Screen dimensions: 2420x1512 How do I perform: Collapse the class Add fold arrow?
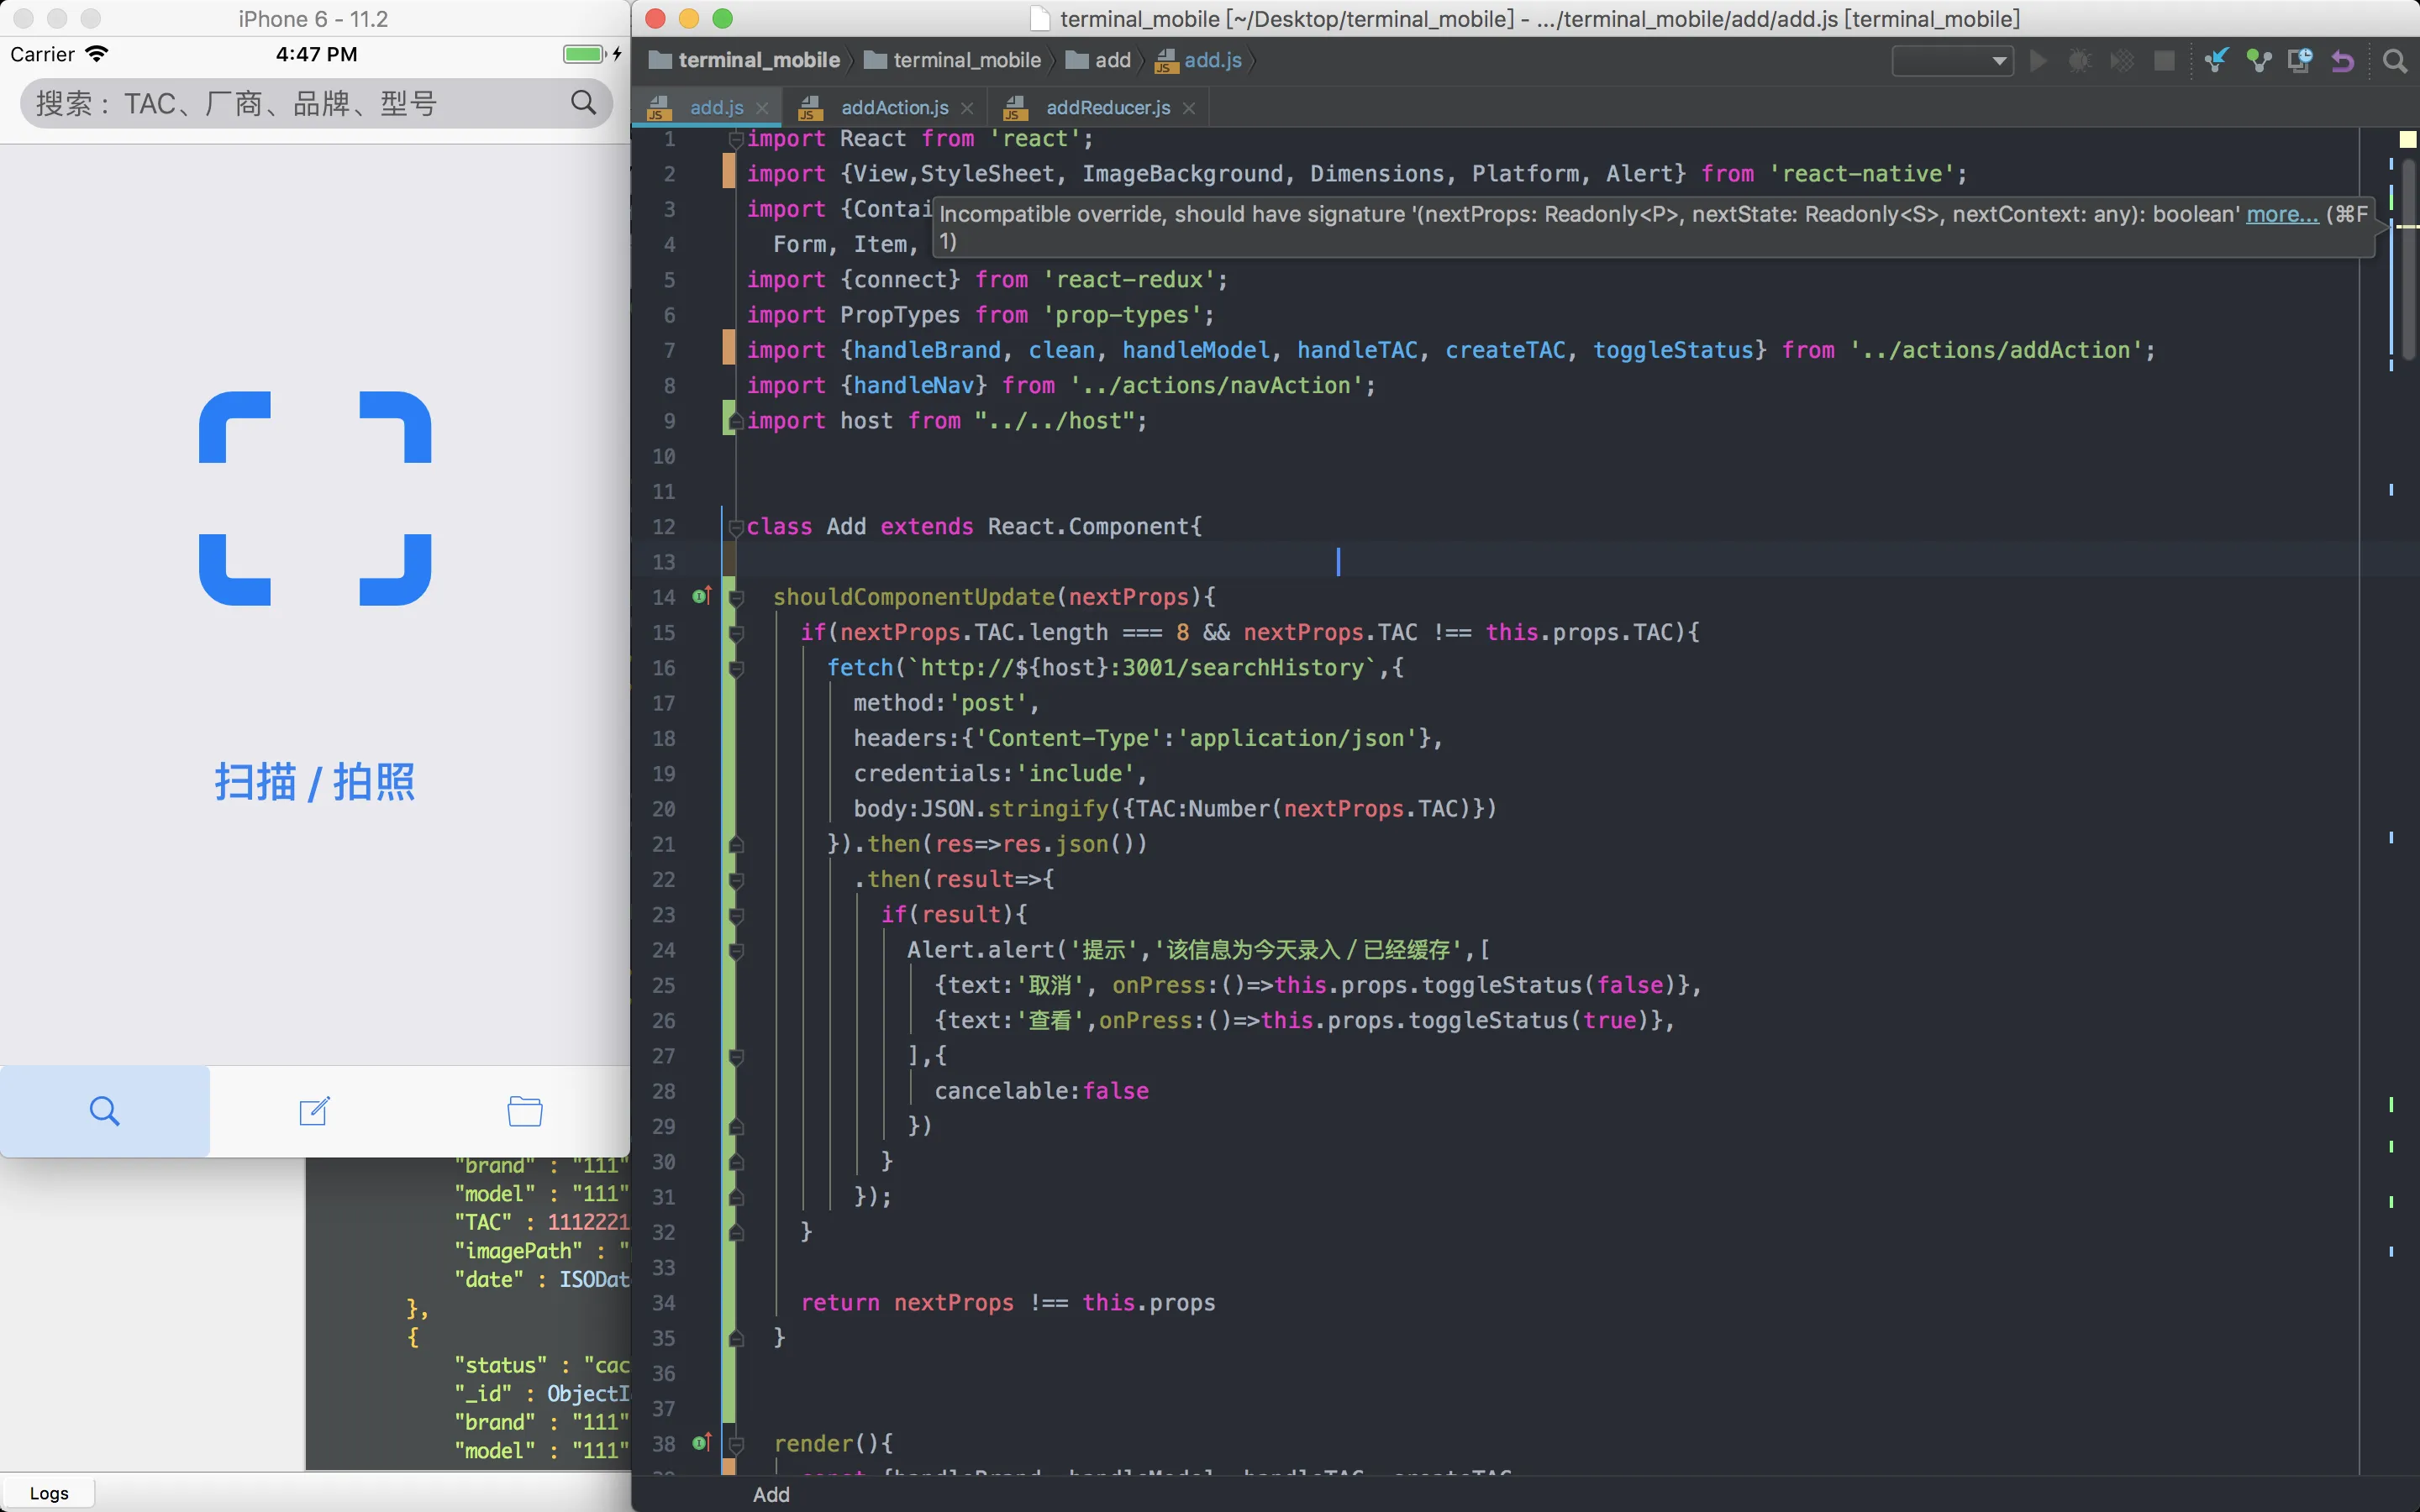click(736, 527)
